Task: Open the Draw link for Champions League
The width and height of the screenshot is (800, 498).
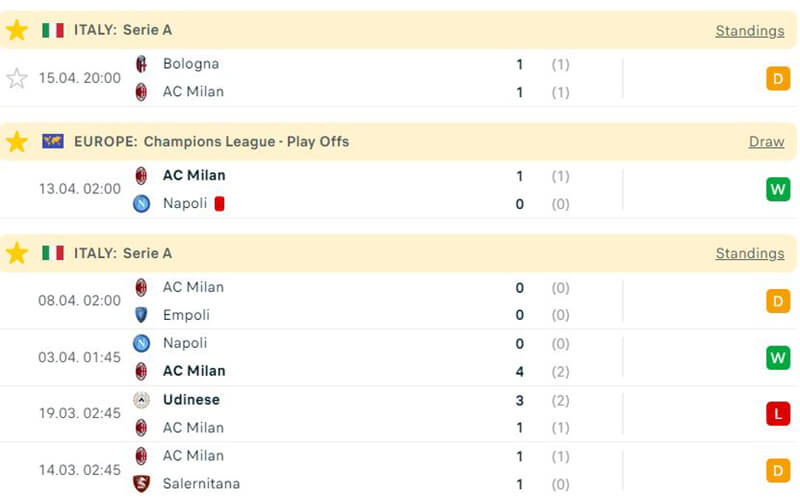Action: pos(766,142)
